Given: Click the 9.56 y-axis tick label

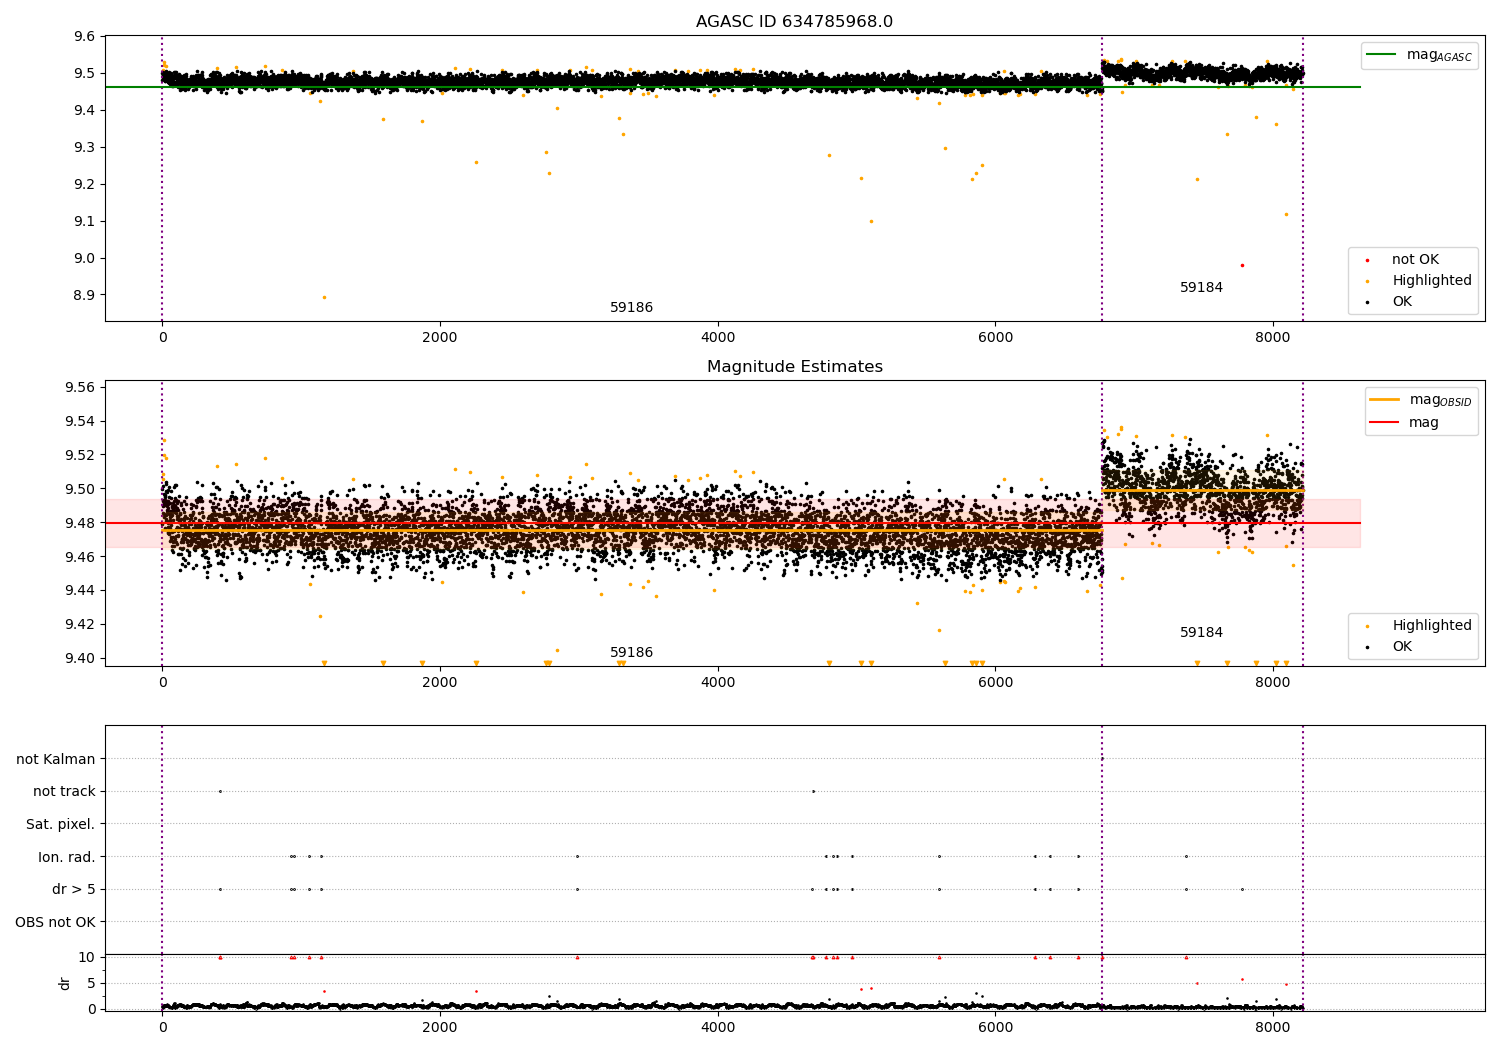Looking at the screenshot, I should pos(81,388).
